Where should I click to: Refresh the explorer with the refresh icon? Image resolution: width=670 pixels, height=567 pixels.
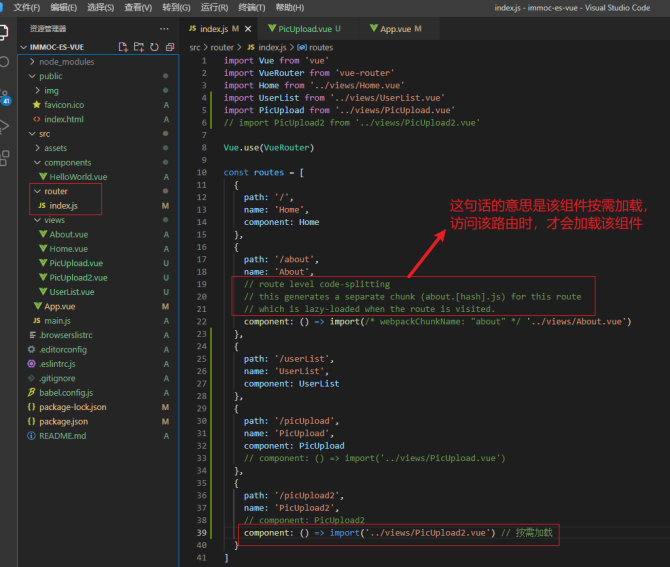pos(154,47)
